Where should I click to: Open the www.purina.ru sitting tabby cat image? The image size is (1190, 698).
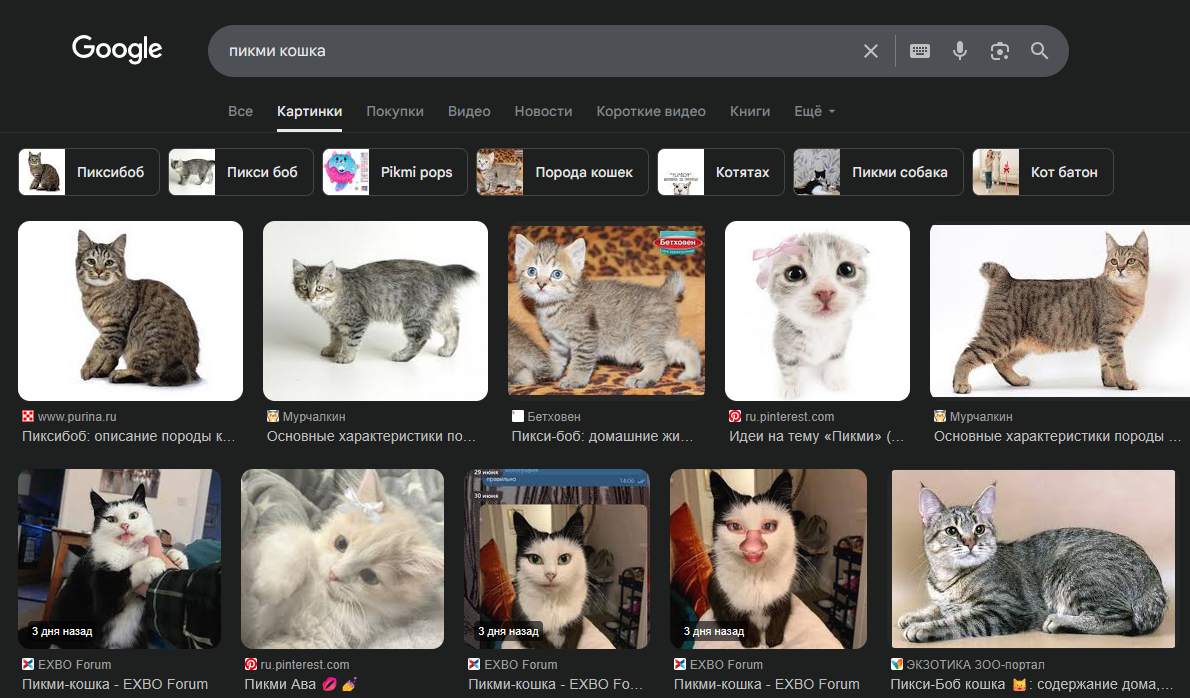click(131, 311)
